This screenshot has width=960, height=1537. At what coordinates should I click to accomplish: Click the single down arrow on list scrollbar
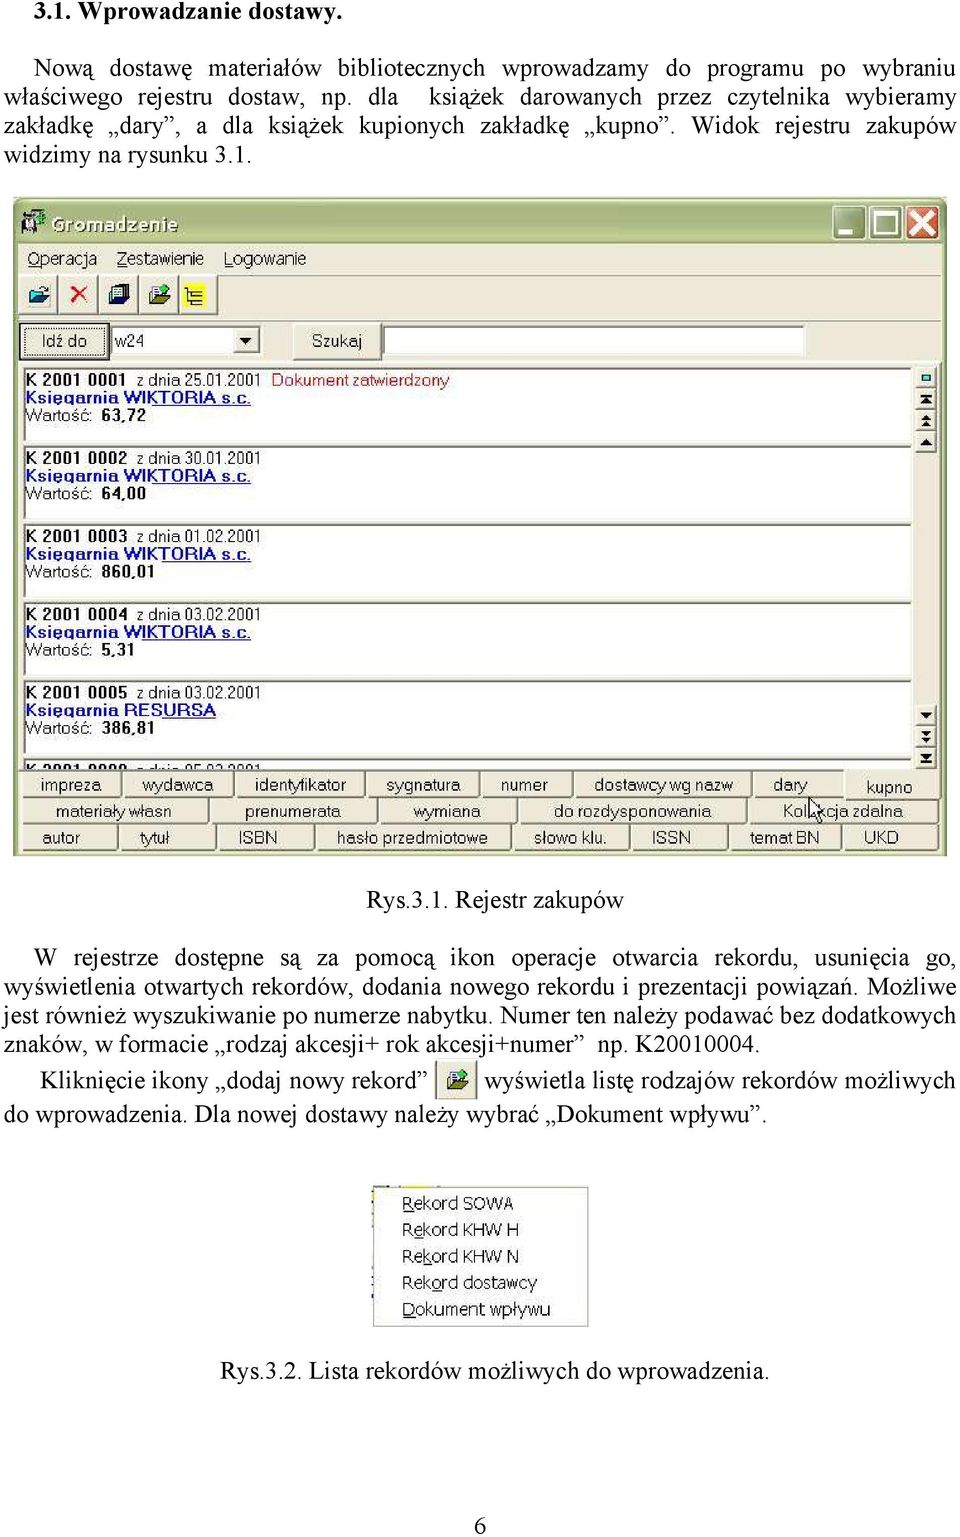tap(926, 715)
